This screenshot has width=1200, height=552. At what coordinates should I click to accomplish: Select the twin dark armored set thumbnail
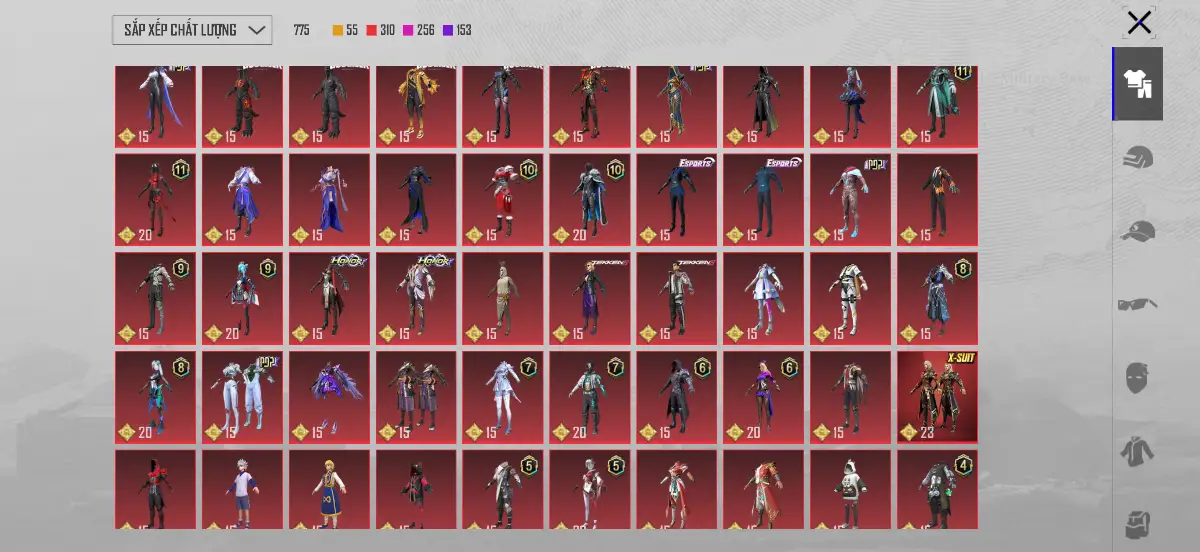click(x=416, y=396)
